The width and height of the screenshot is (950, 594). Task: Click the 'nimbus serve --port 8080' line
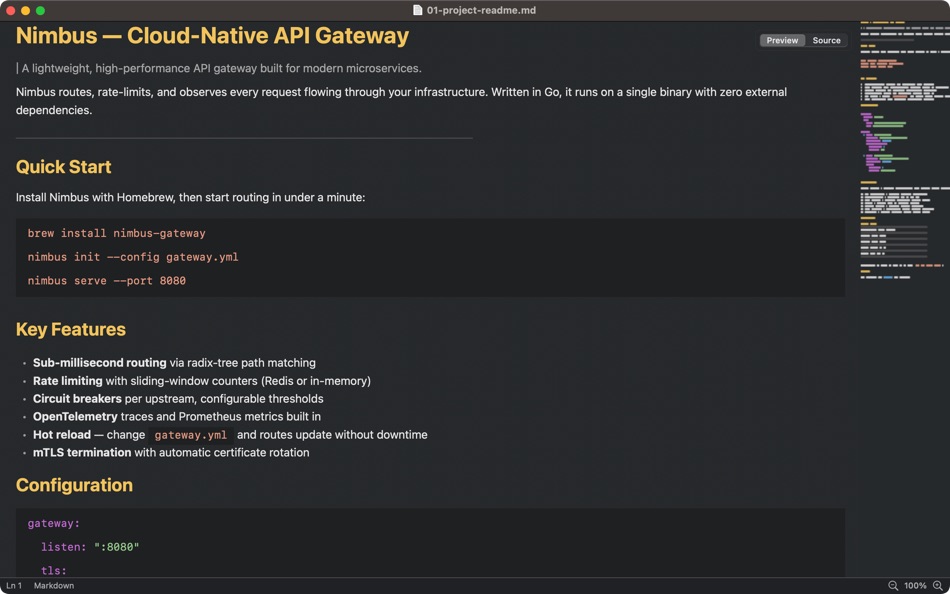coord(107,281)
